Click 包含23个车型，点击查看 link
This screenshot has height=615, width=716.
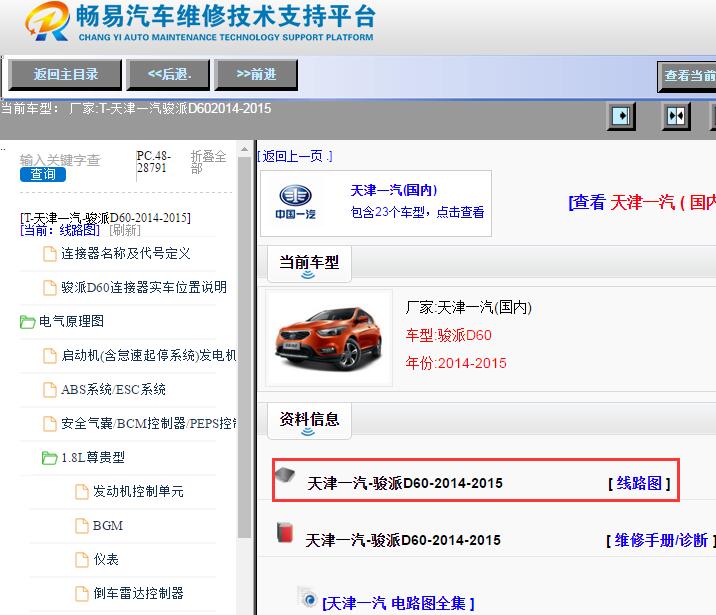coord(417,212)
